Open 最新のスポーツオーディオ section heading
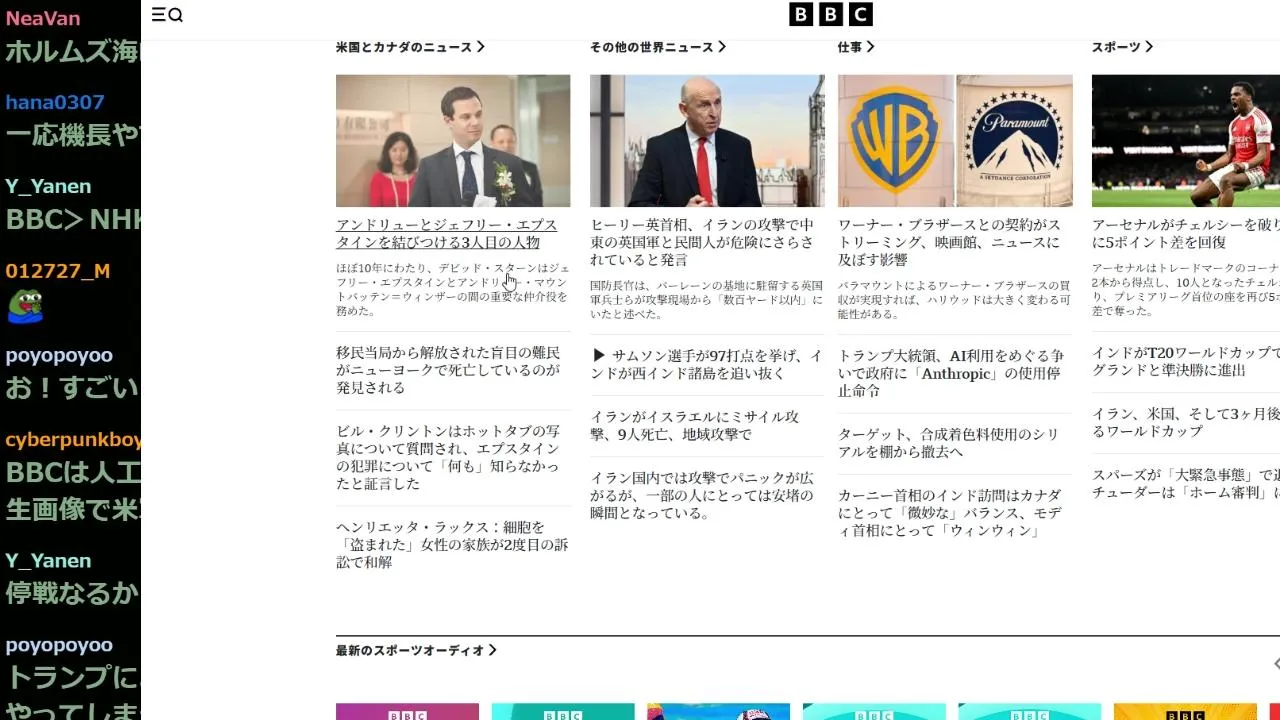 (416, 651)
